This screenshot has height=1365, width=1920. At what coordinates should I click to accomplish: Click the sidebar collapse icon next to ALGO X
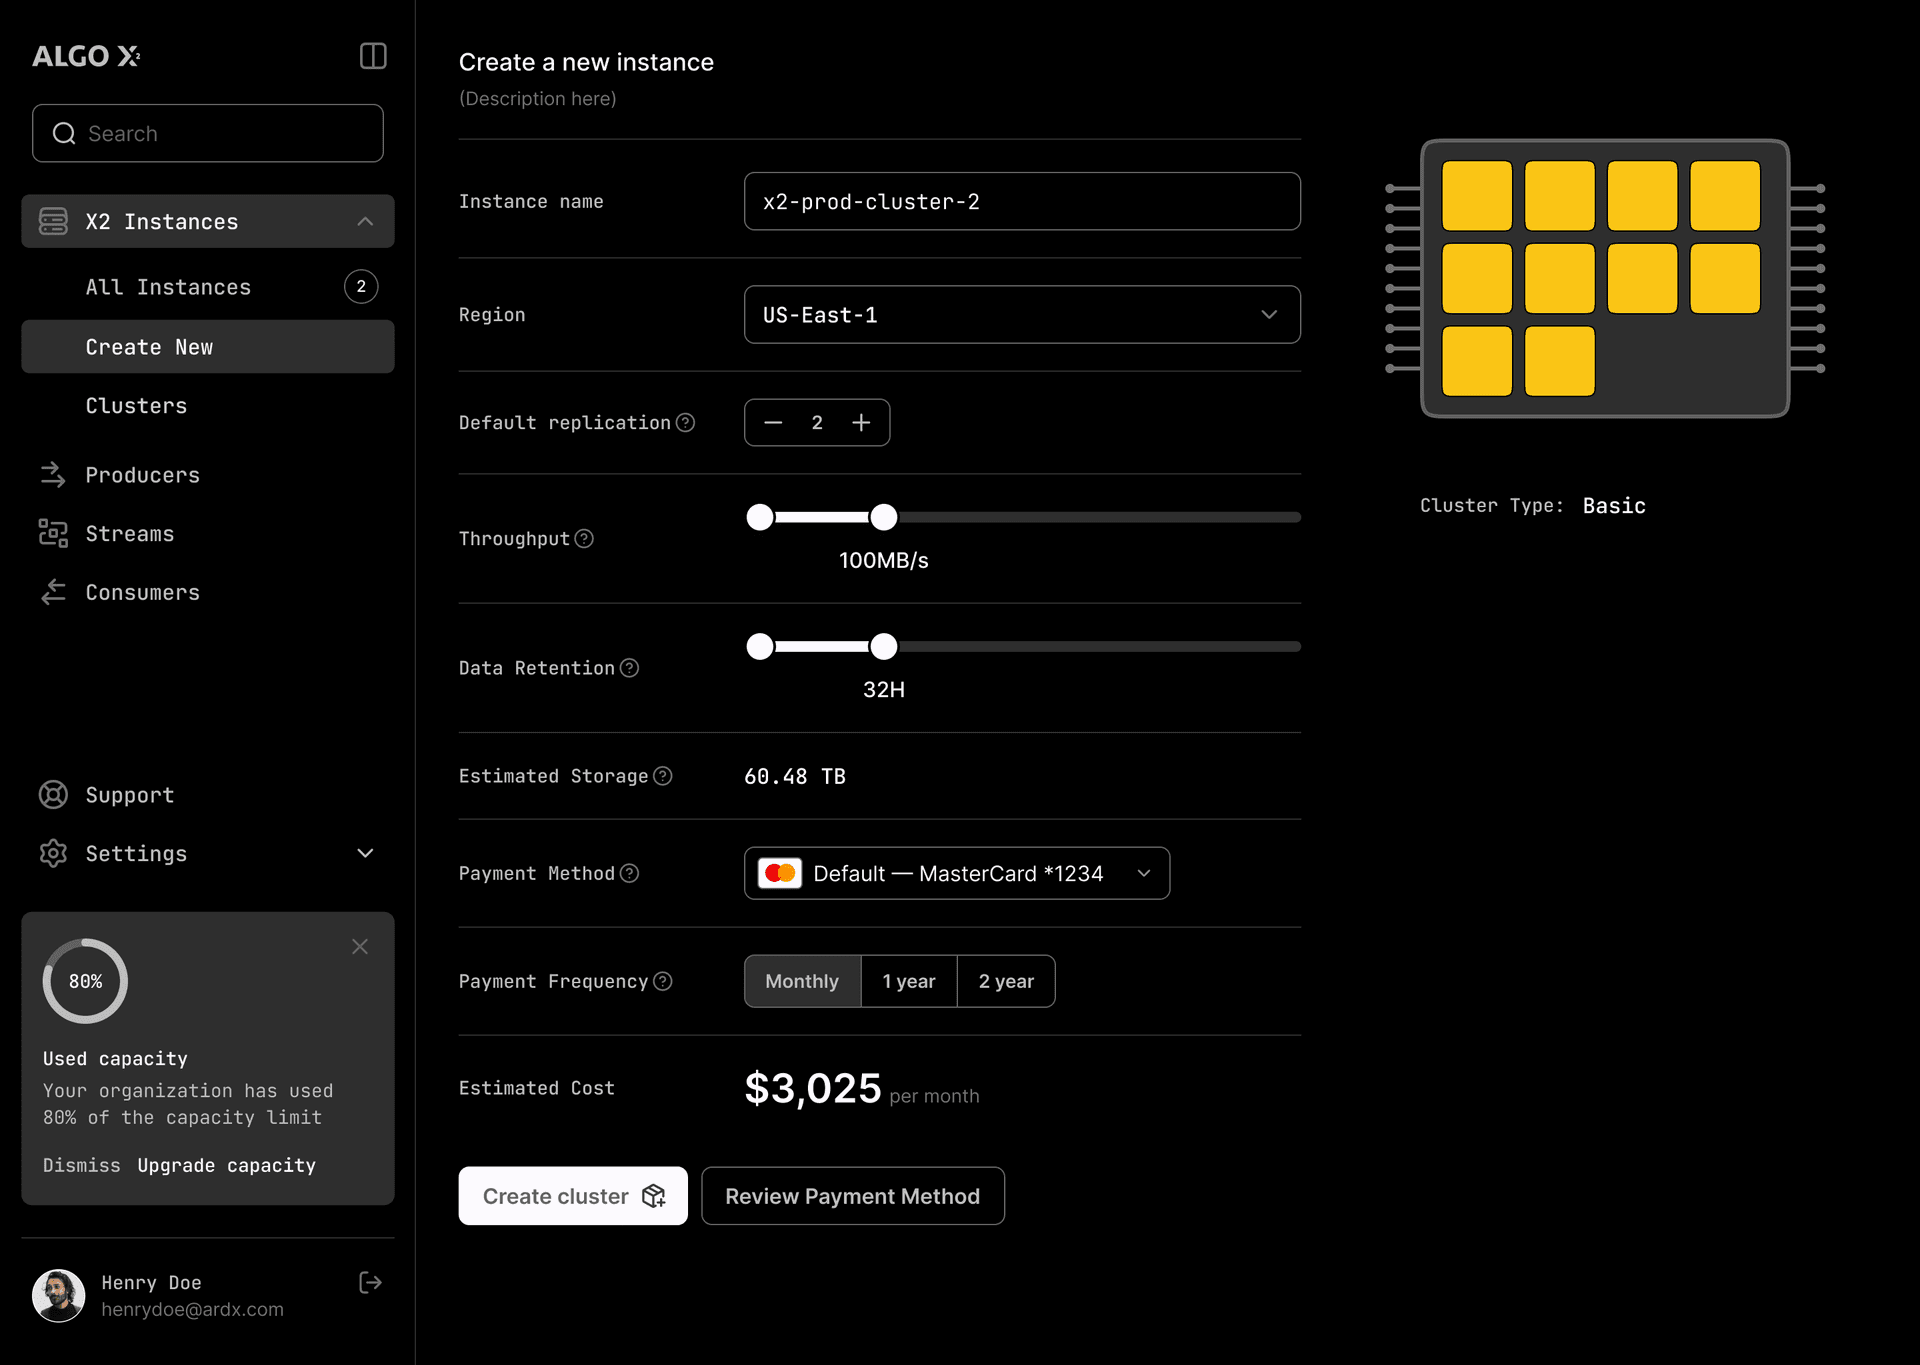[x=371, y=56]
